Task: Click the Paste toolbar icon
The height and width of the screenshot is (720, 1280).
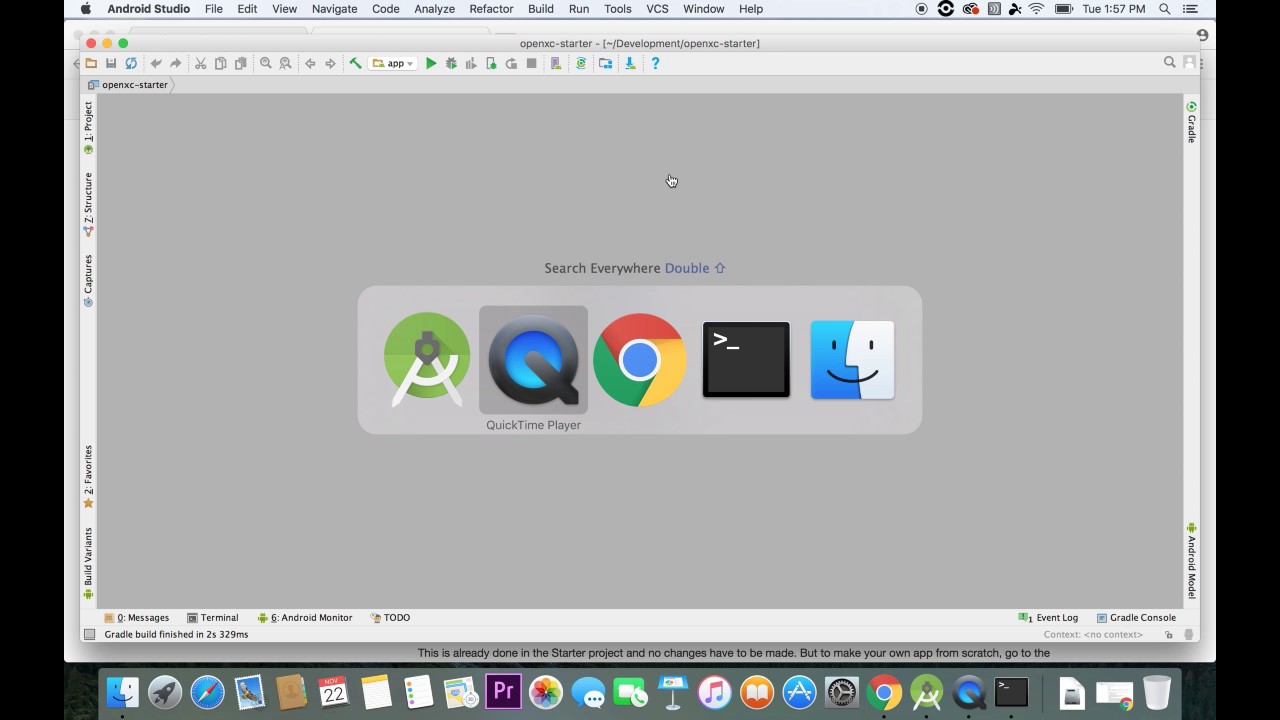Action: 241,63
